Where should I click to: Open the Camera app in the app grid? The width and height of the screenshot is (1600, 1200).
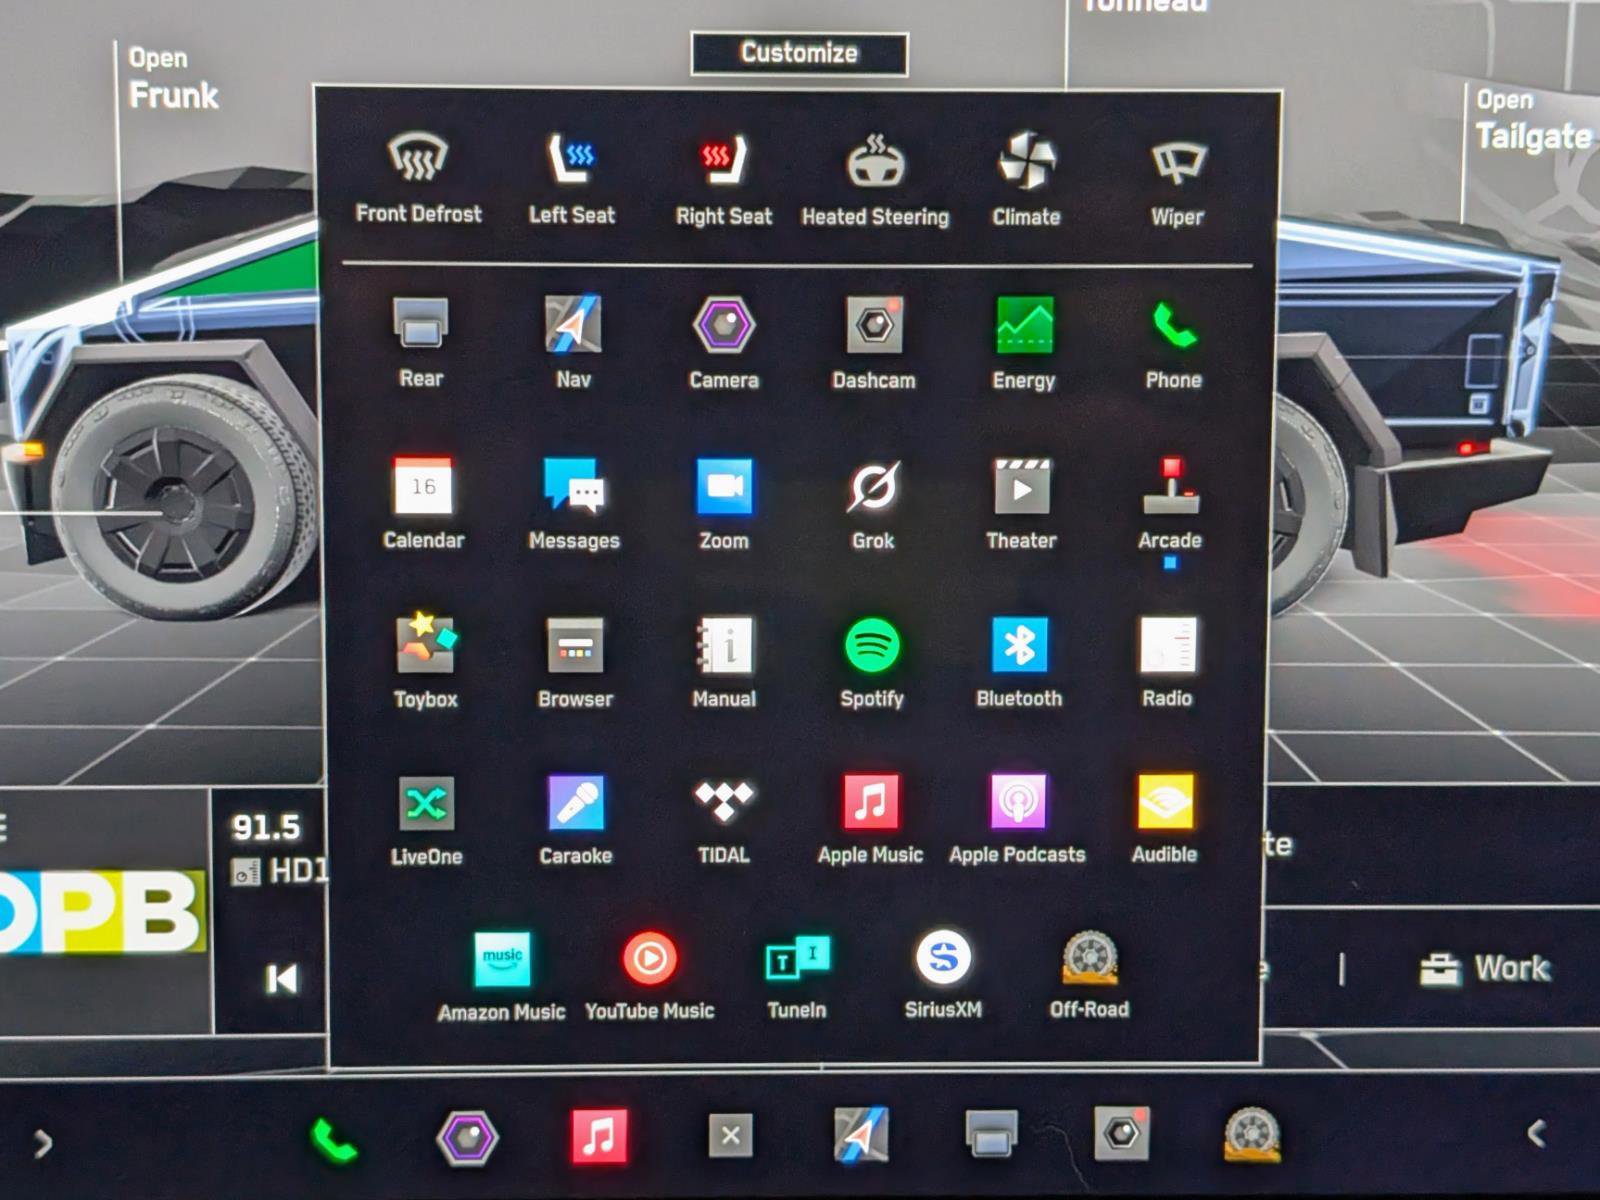click(x=723, y=342)
